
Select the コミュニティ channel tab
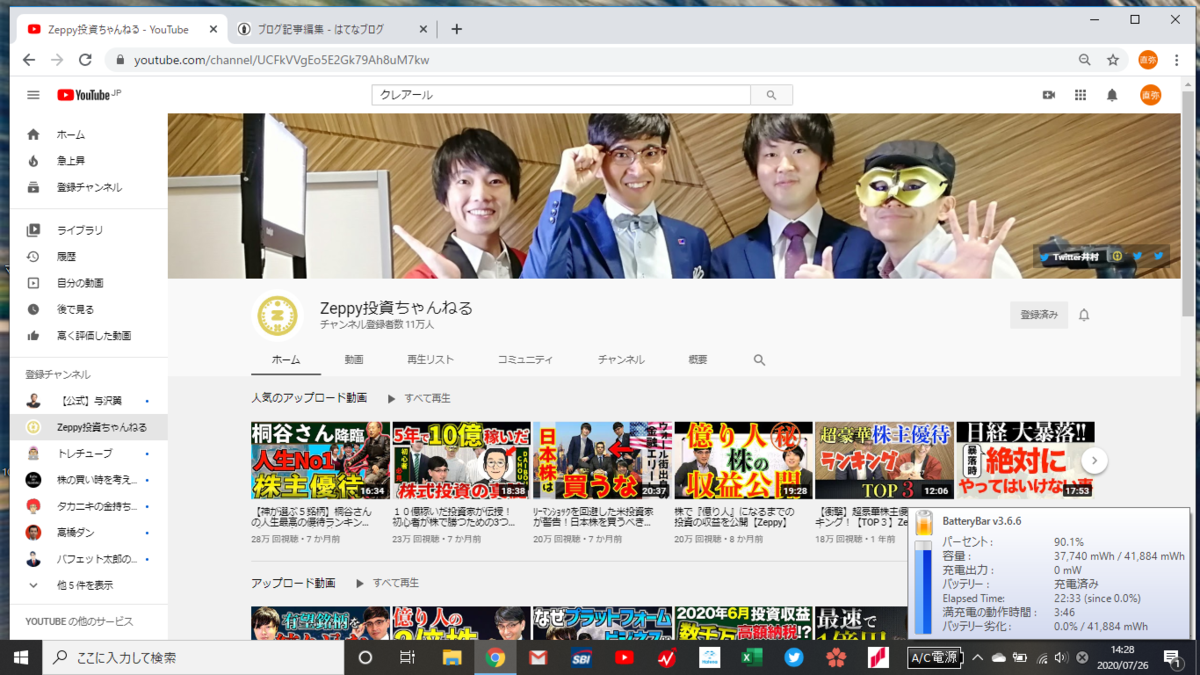pyautogui.click(x=525, y=360)
